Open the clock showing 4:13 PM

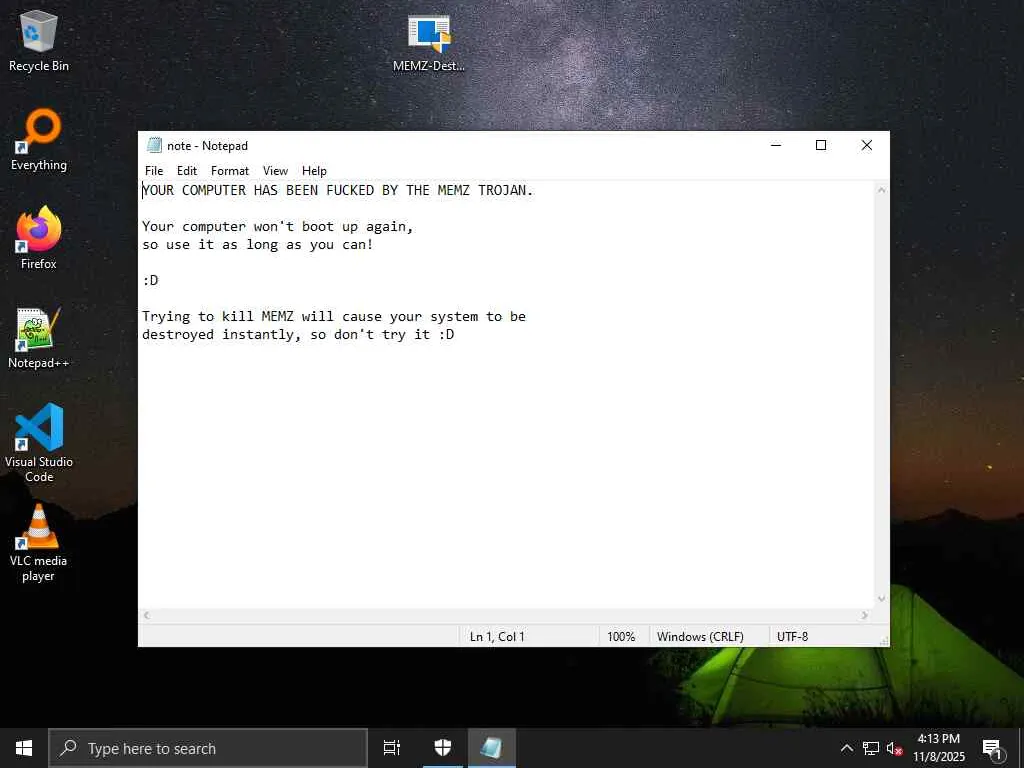[939, 748]
